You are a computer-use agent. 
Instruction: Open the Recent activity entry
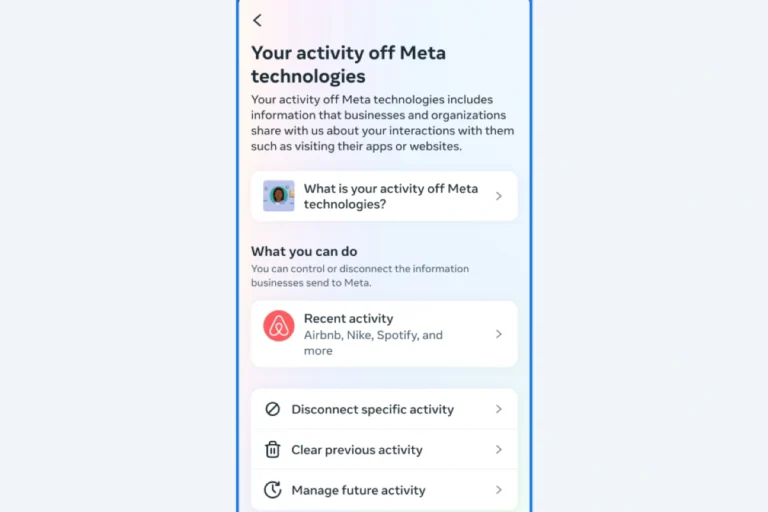coord(384,334)
